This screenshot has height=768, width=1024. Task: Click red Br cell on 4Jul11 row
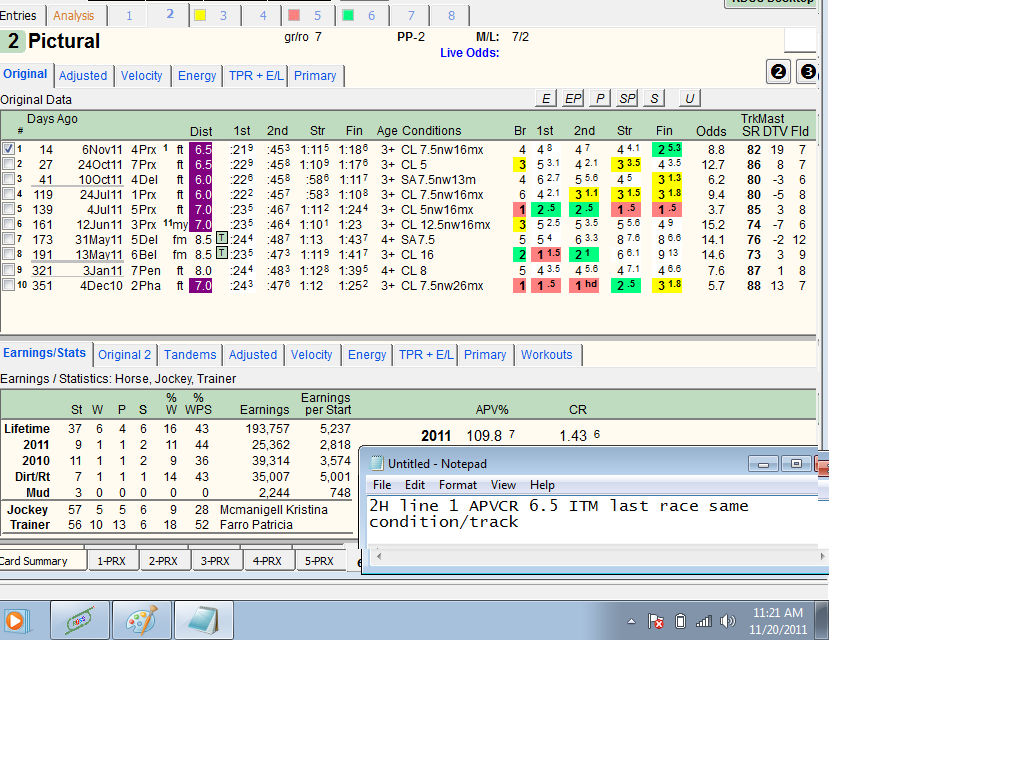520,210
